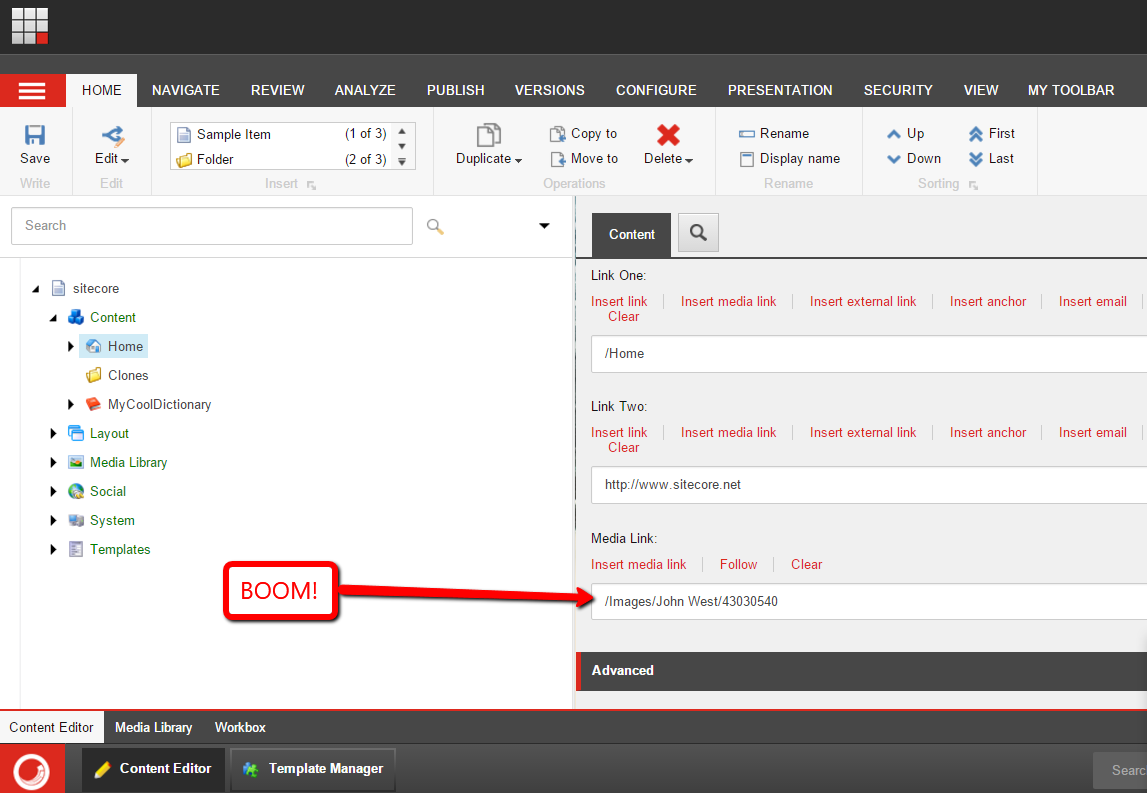Switch to the PUBLISH ribbon tab
Screen dimensions: 1147x793
455,90
